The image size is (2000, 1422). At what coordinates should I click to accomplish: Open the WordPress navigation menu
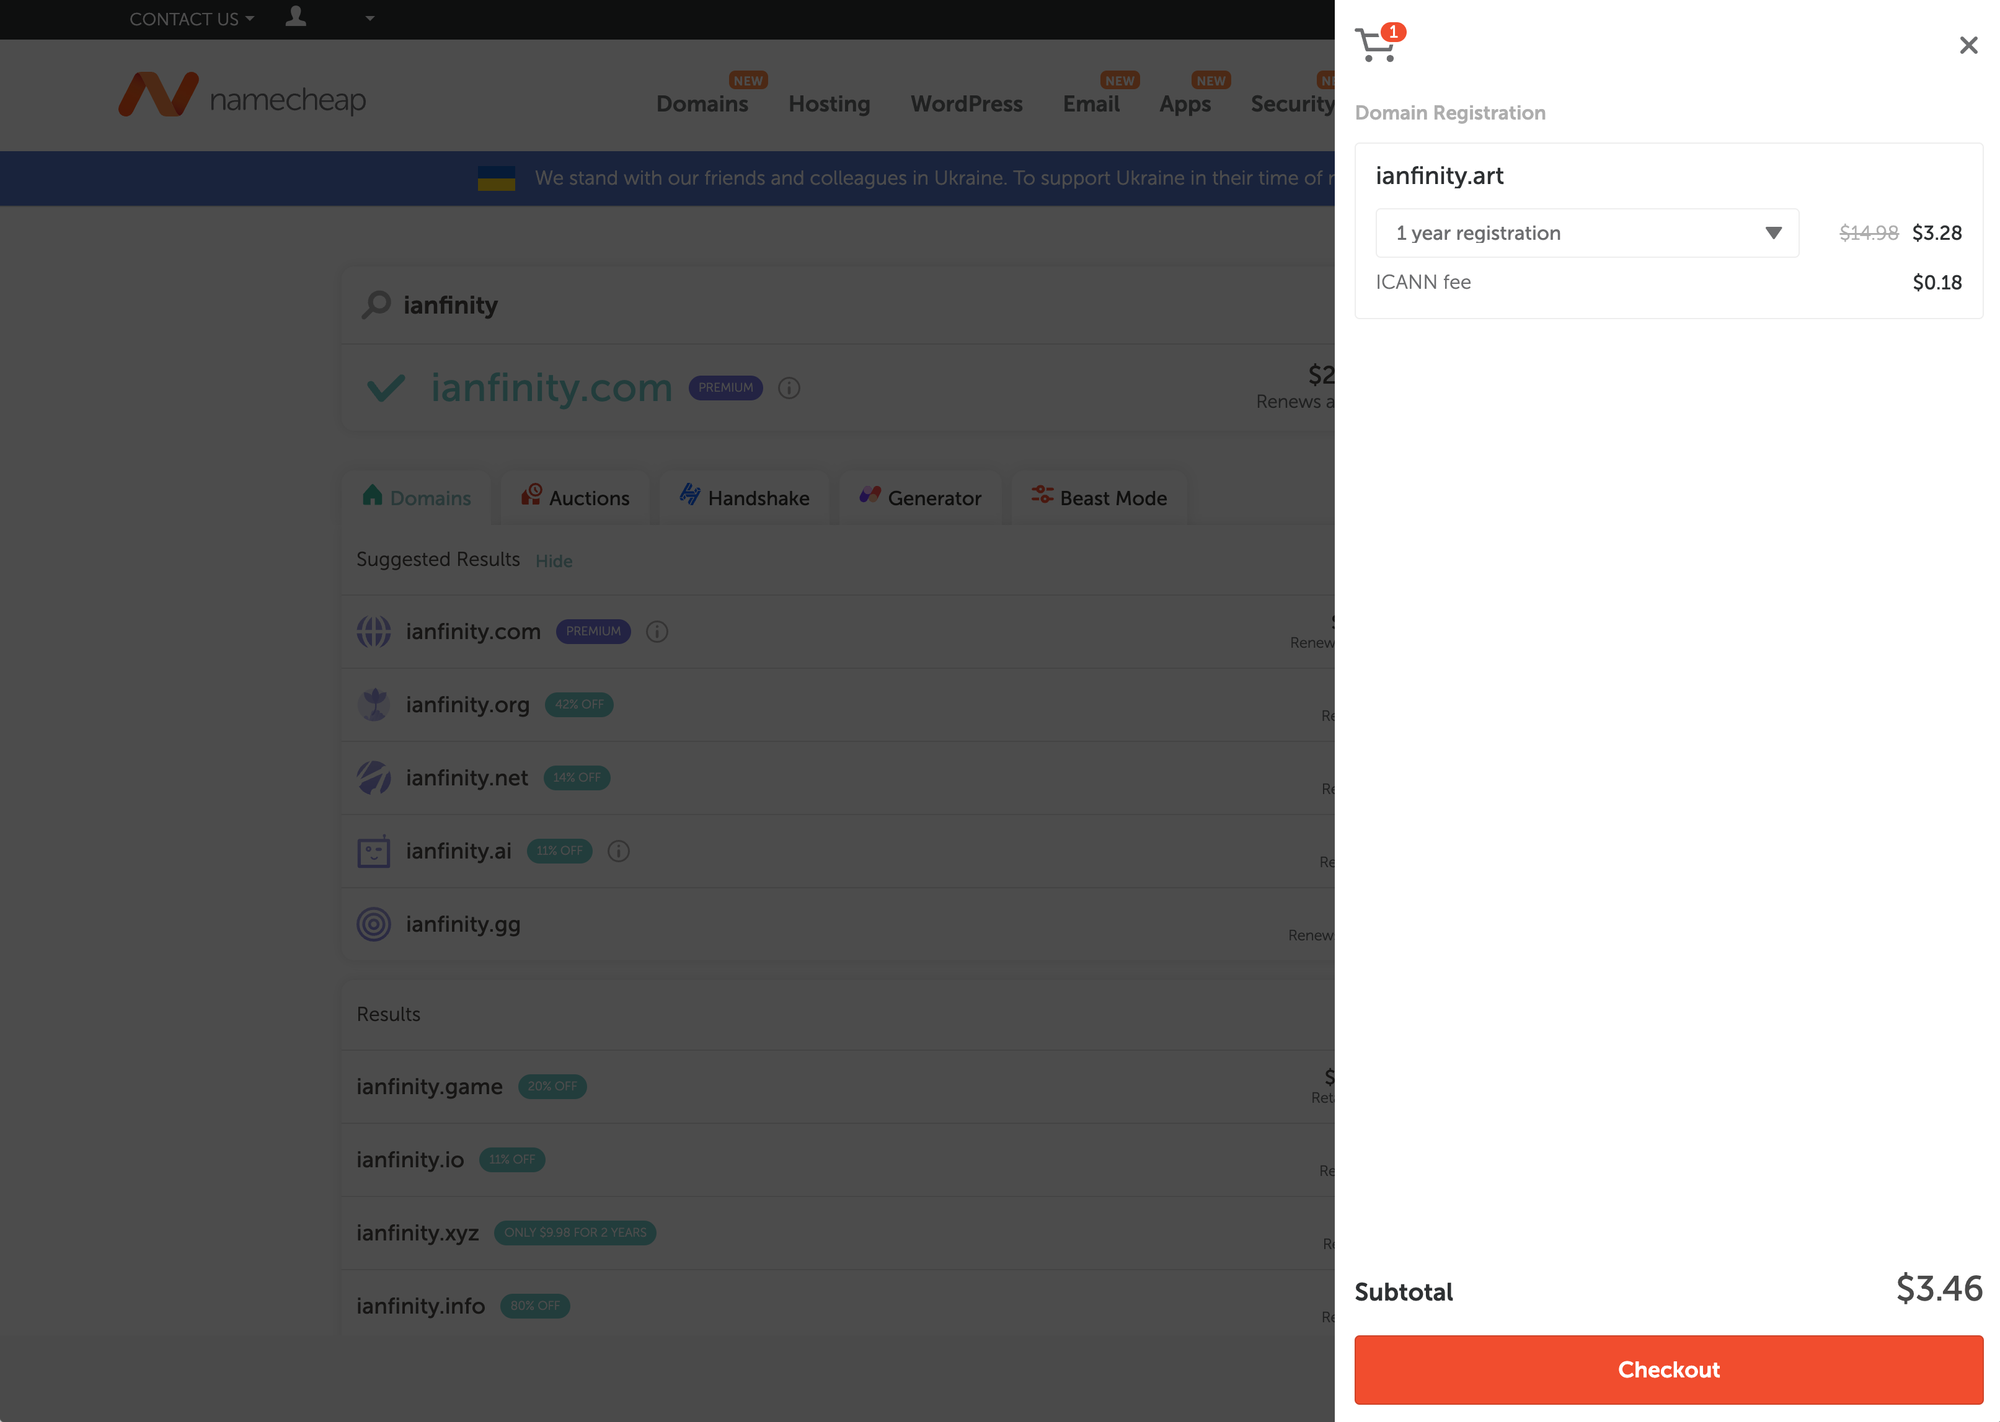(x=966, y=103)
